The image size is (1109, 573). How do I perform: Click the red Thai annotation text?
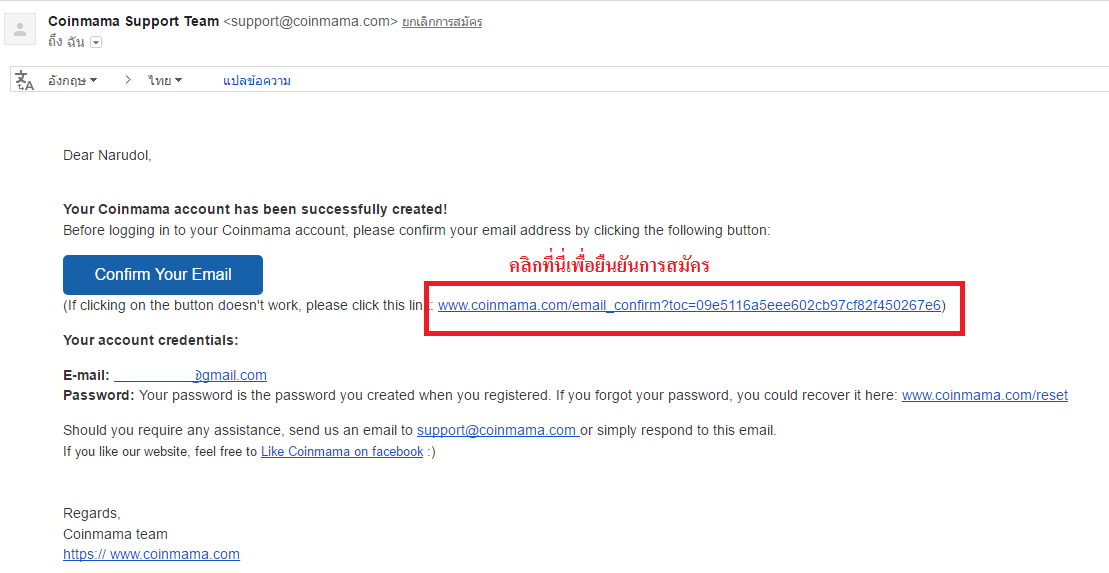[609, 265]
